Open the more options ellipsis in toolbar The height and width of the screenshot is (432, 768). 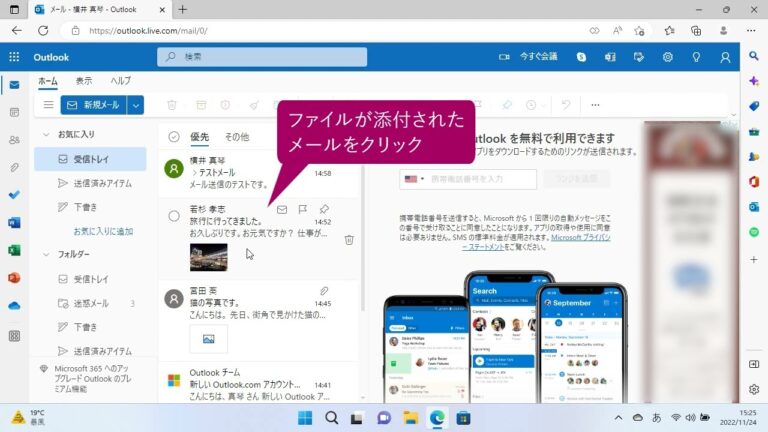pos(595,105)
